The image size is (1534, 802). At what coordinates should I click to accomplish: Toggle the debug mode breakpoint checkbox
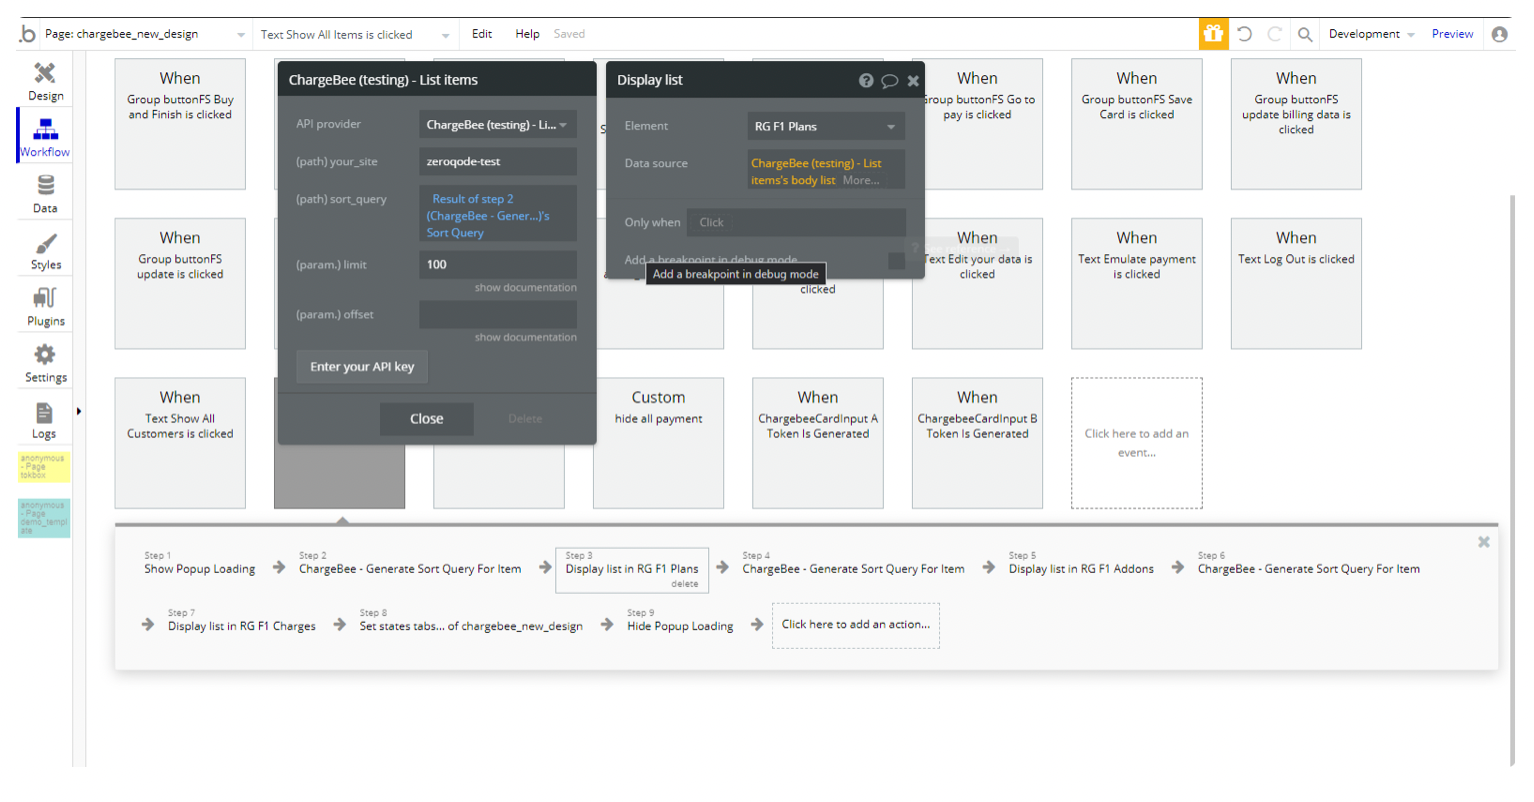point(896,261)
